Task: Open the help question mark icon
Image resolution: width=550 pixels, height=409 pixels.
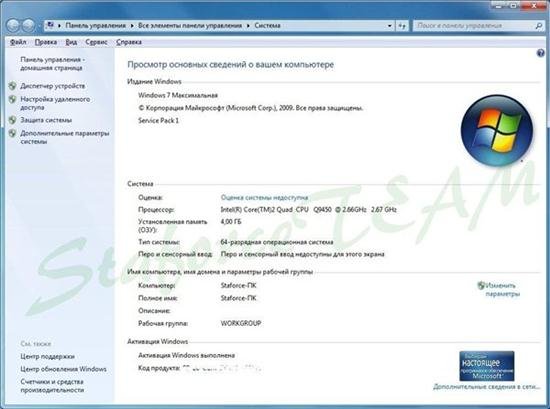Action: pos(541,53)
